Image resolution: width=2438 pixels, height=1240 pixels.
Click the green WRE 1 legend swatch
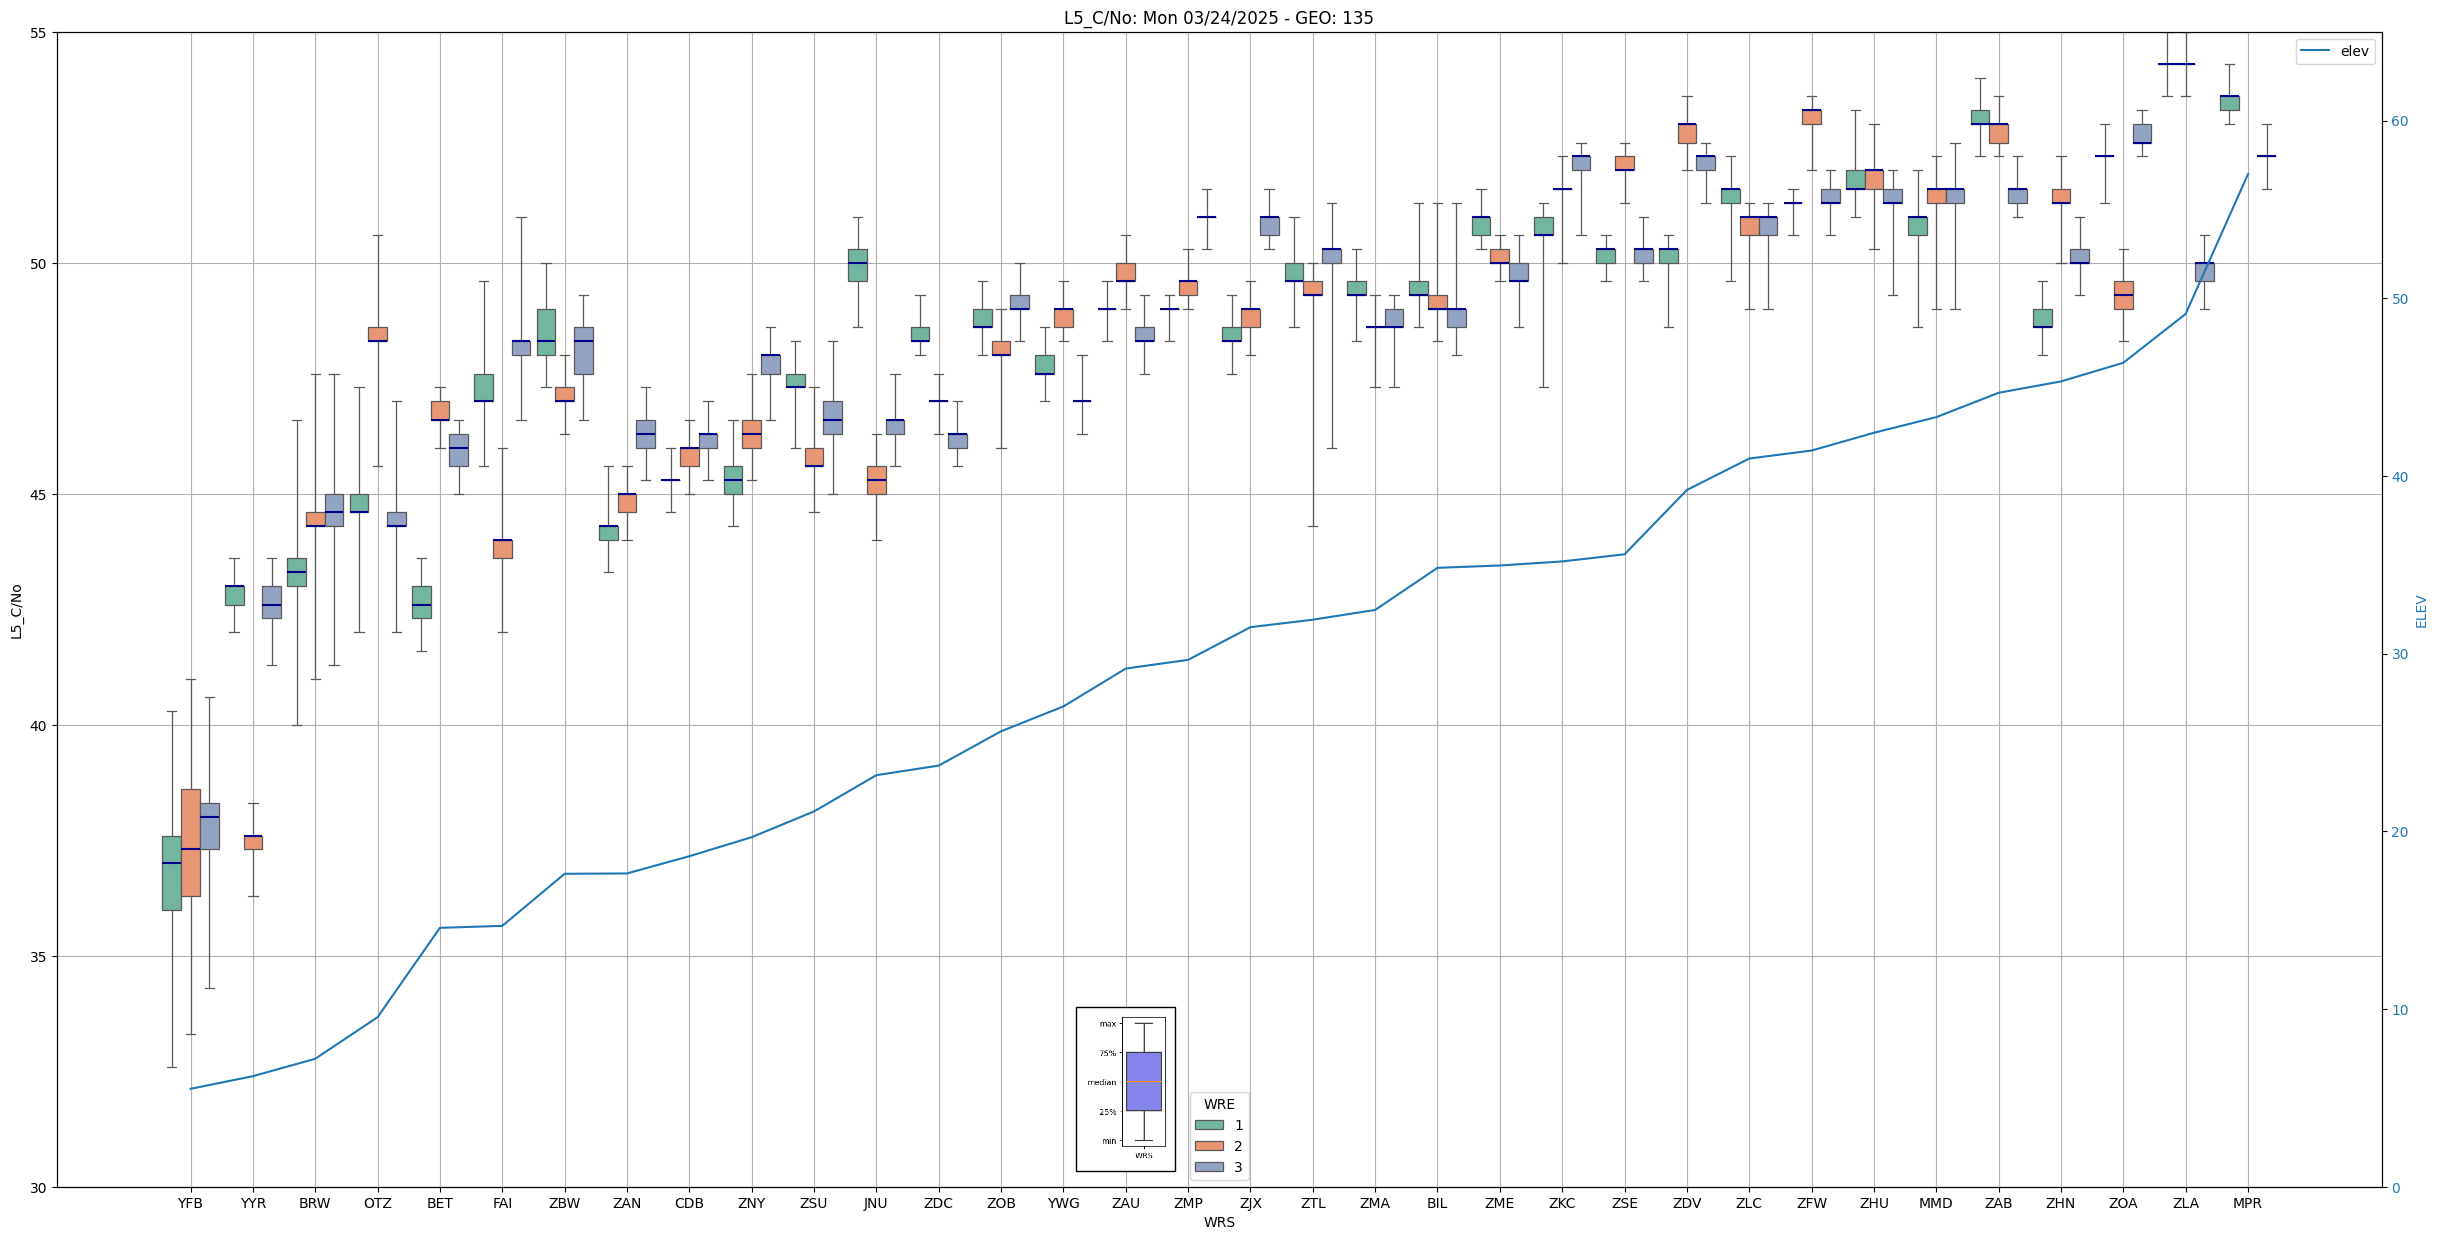[x=1209, y=1125]
